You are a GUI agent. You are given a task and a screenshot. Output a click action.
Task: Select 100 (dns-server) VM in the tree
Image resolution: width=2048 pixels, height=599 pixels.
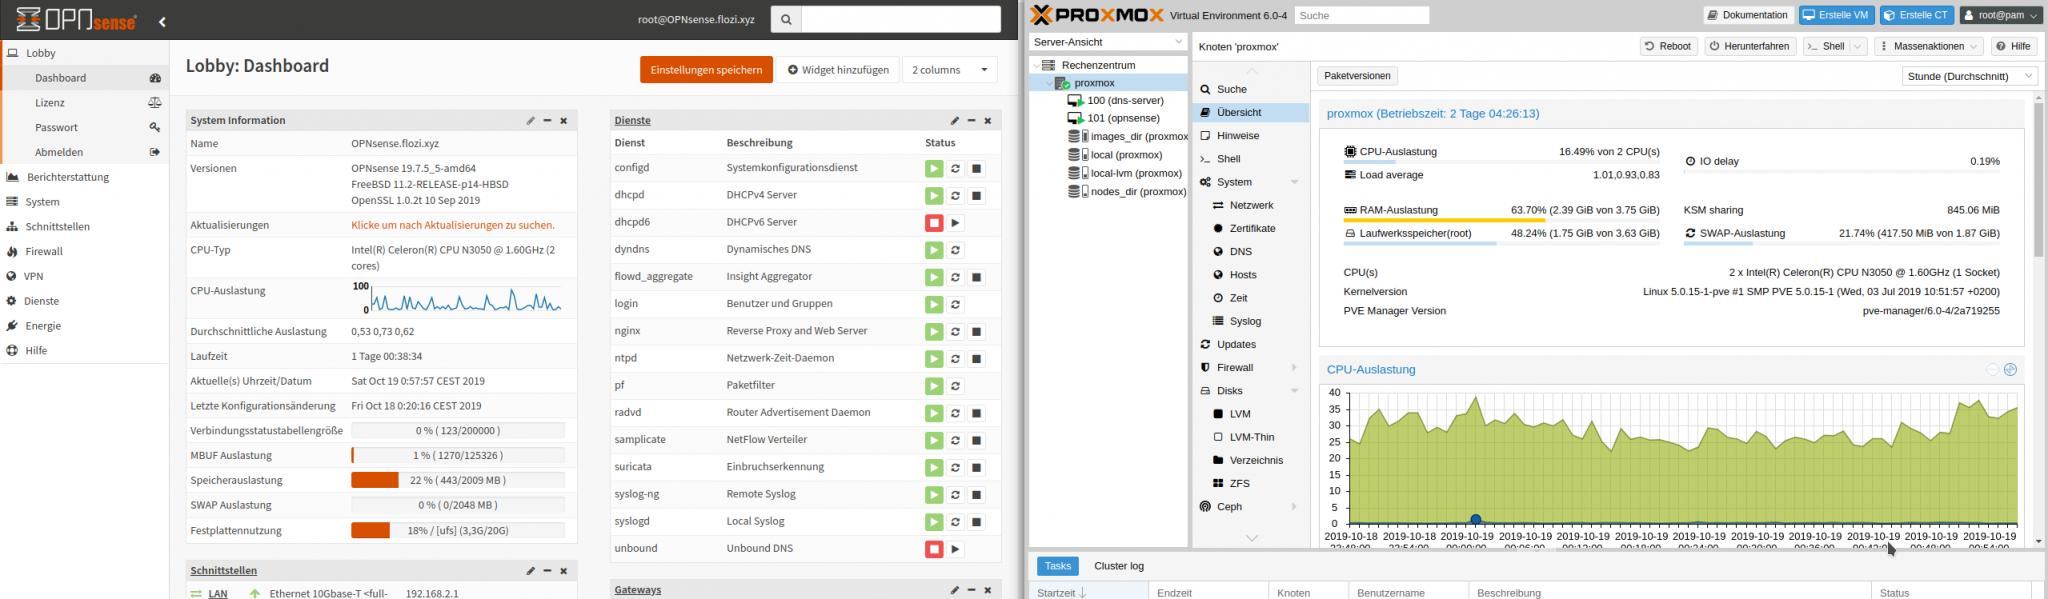tap(1125, 100)
